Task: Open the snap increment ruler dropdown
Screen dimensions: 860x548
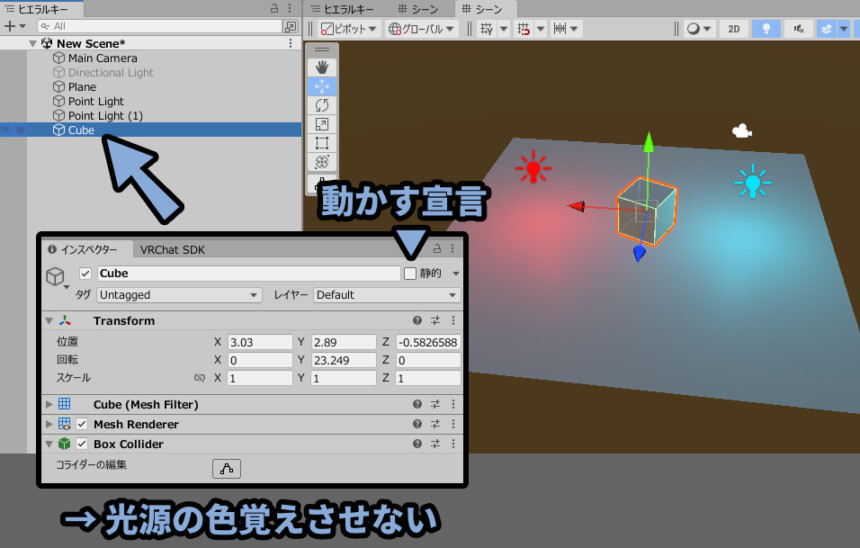Action: 565,29
